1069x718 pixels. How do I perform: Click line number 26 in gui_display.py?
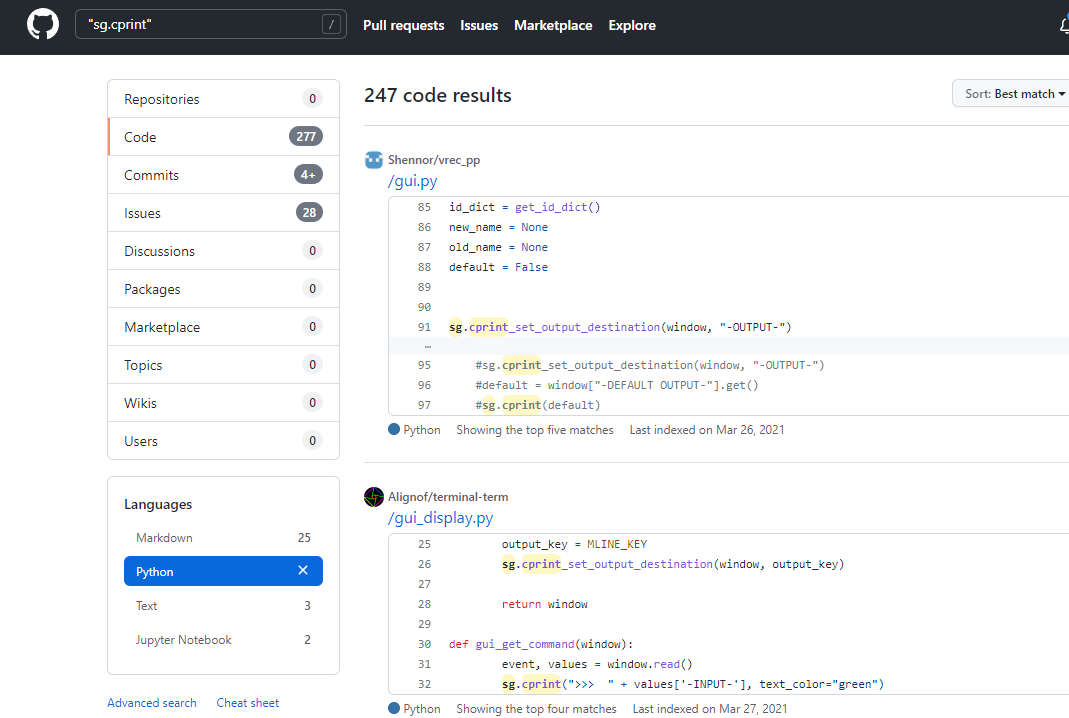(x=424, y=565)
